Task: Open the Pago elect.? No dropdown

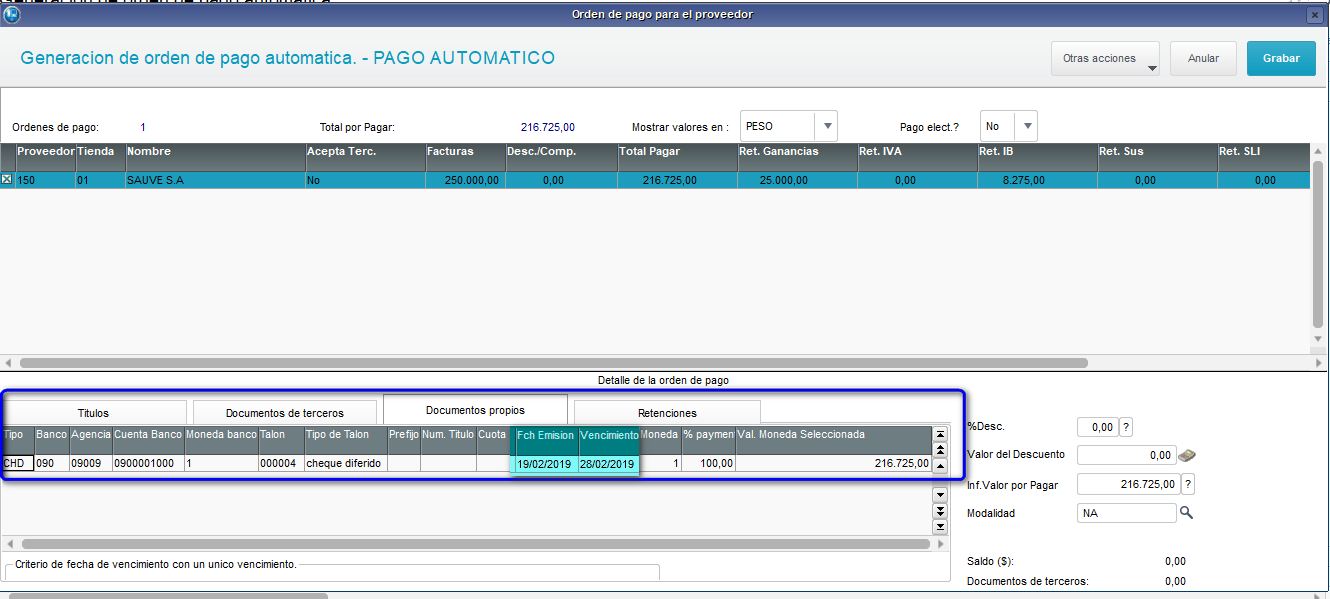Action: click(1026, 127)
